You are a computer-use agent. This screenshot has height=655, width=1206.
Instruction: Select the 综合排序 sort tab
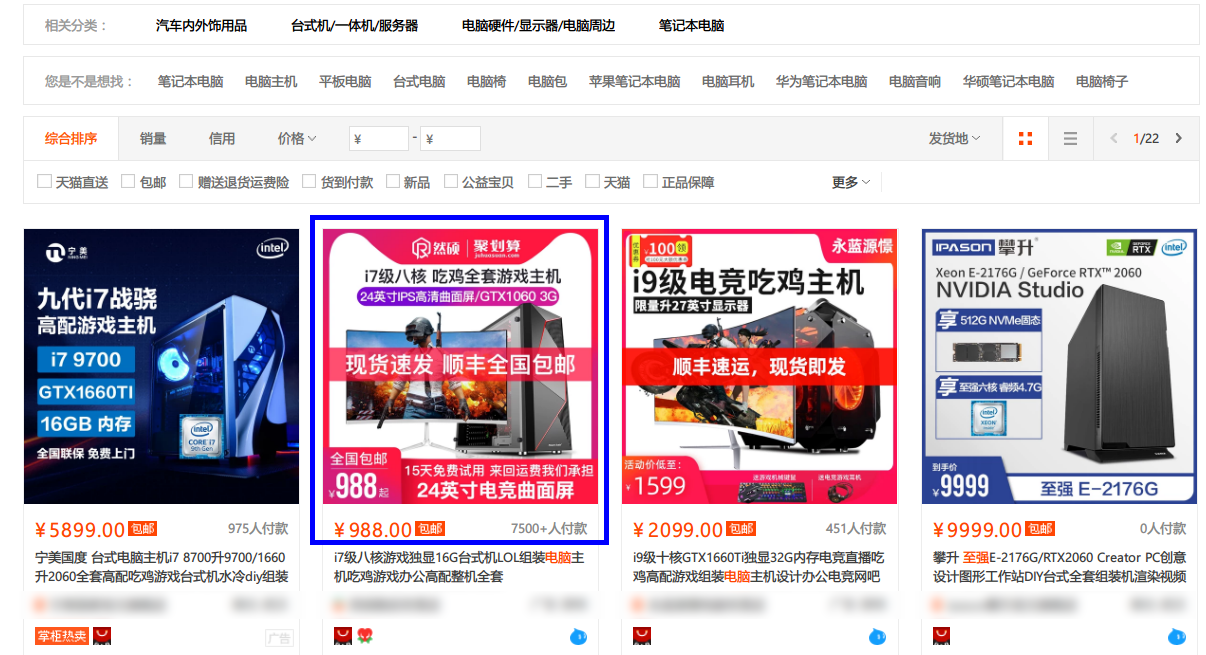[x=71, y=139]
